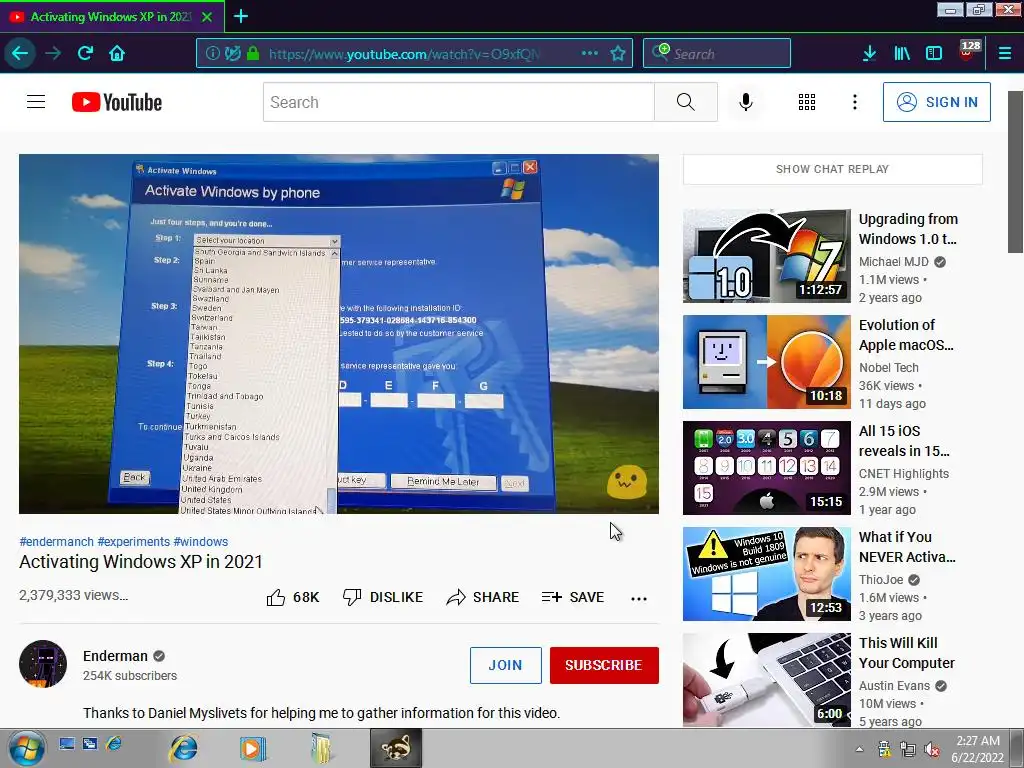
Task: Open the Windows Explorer folder taskbar icon
Action: pos(322,748)
